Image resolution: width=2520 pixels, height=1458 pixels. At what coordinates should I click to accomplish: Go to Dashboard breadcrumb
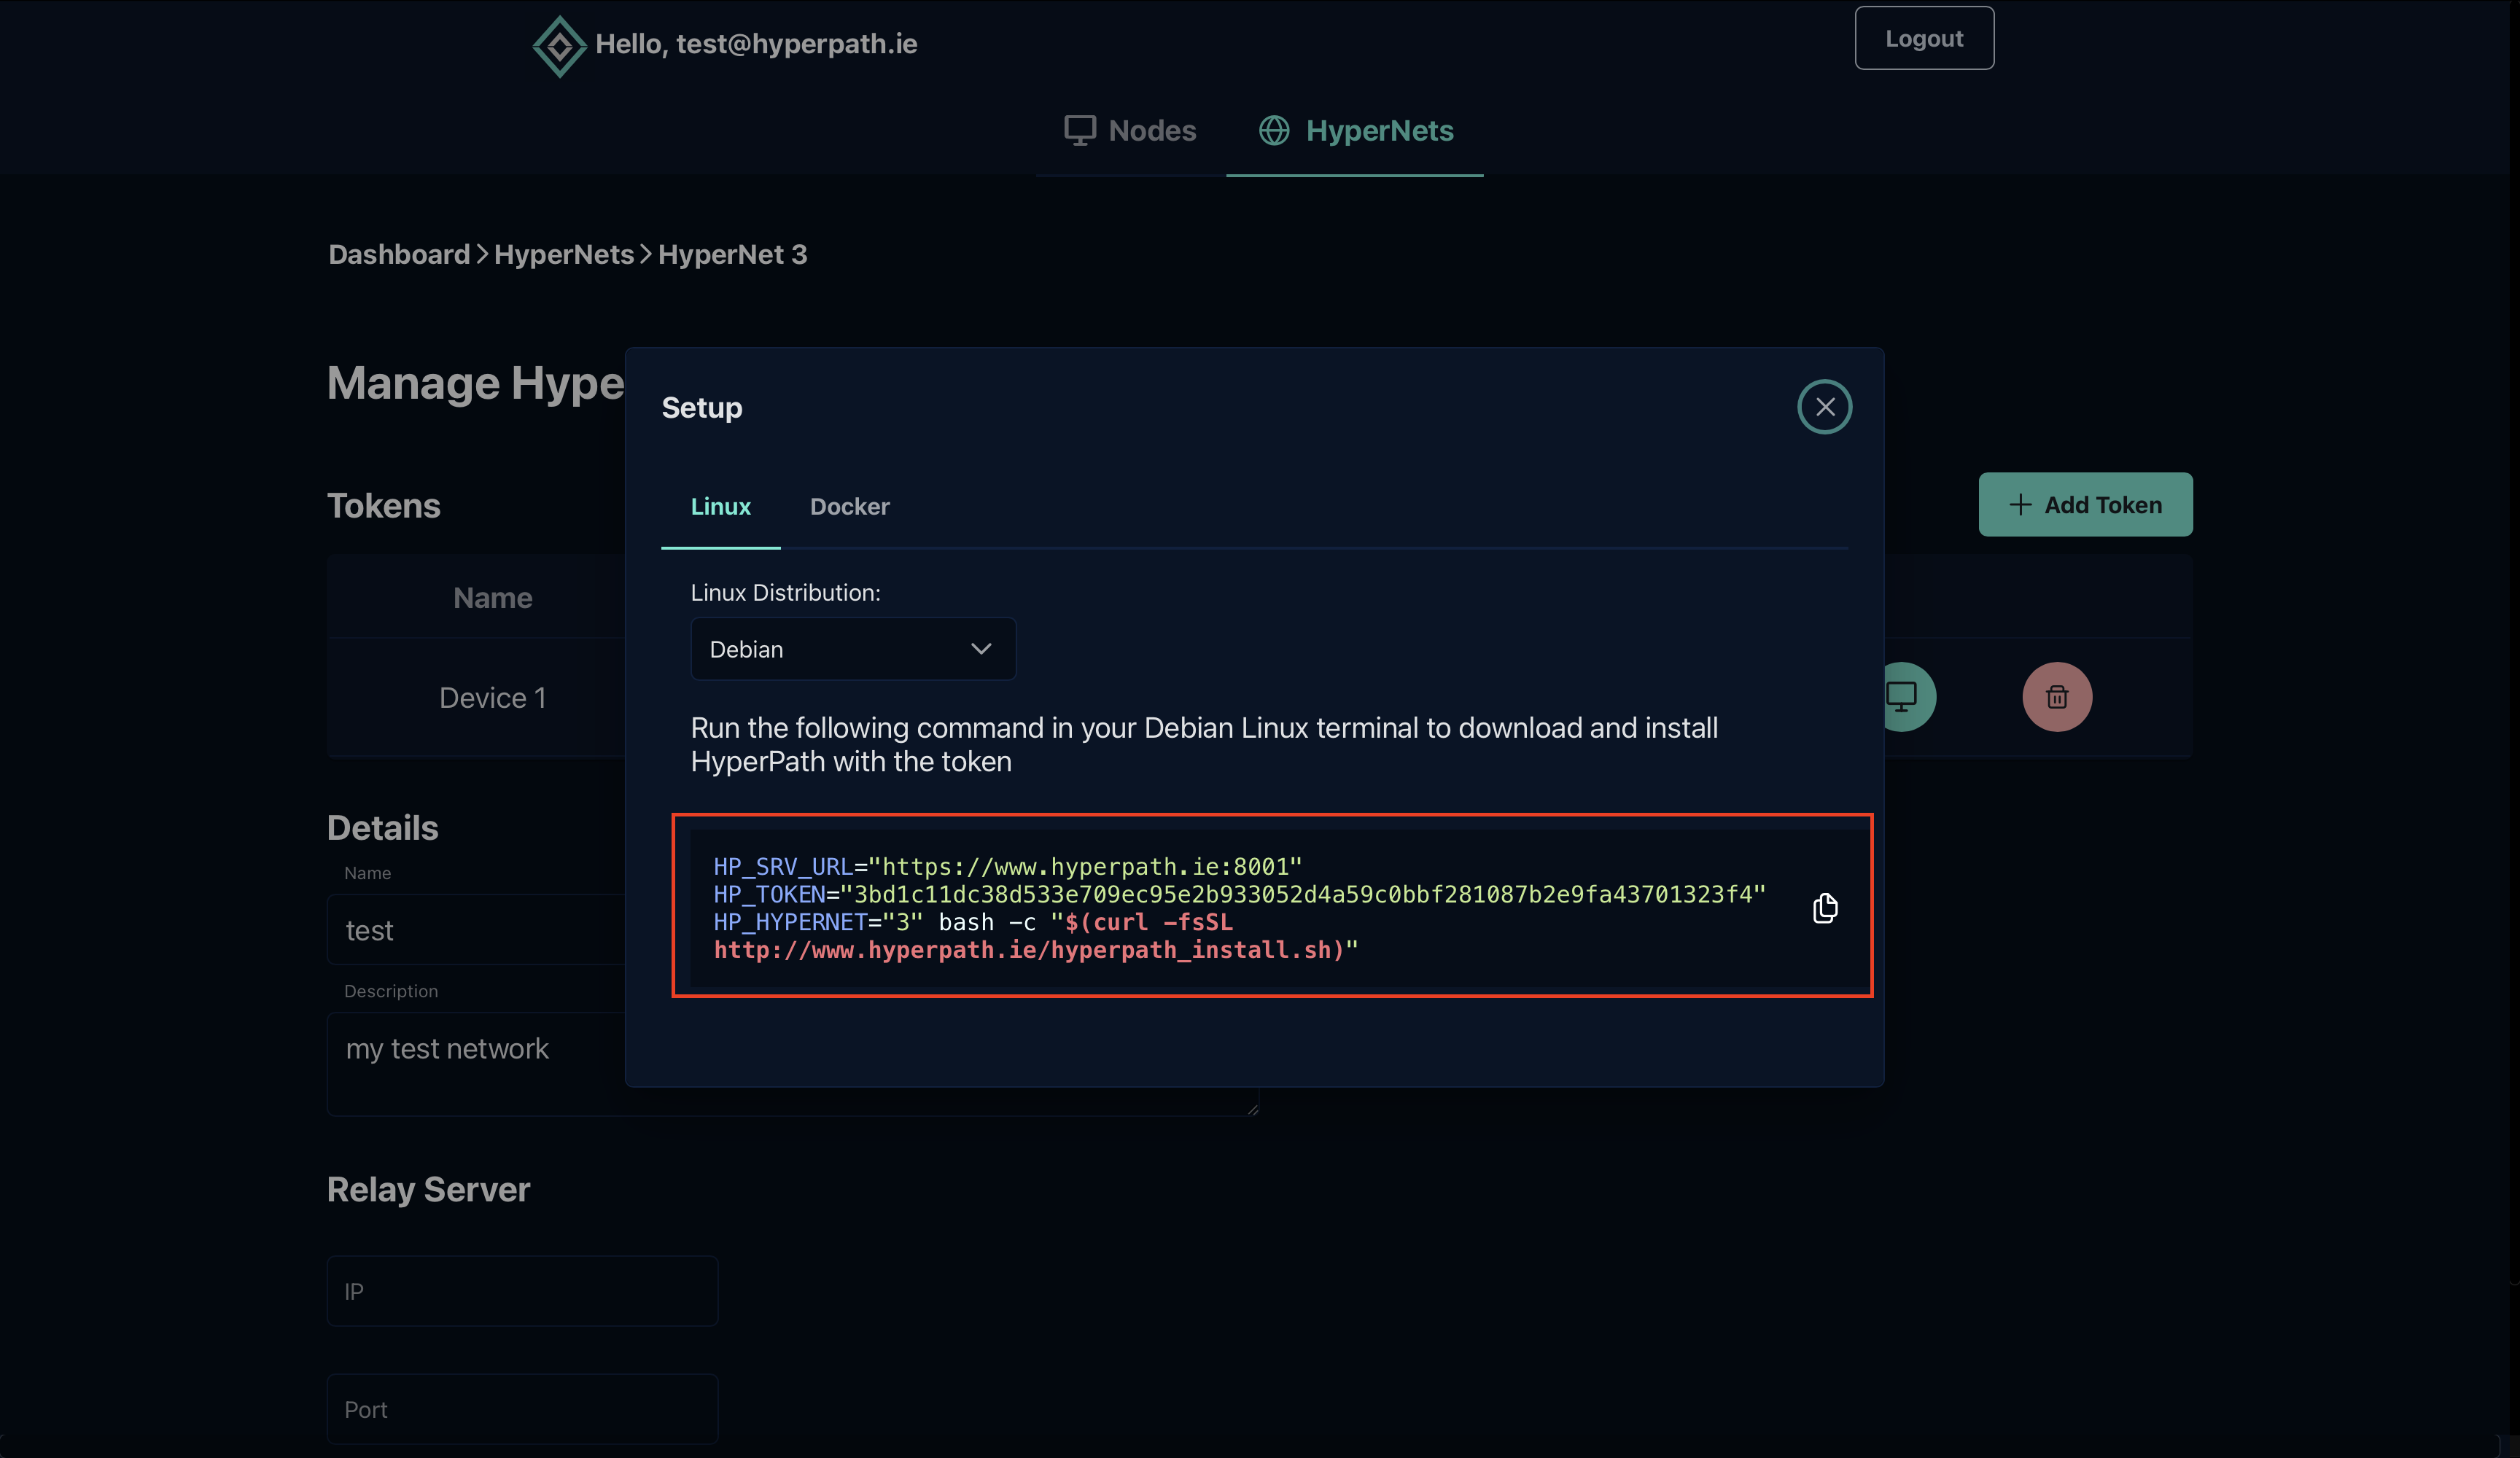click(399, 255)
